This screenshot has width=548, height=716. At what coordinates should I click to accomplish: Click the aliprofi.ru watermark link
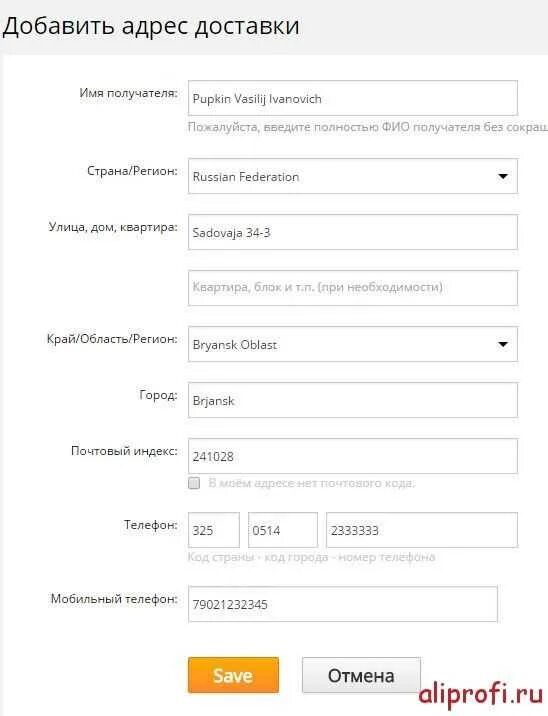pos(480,696)
